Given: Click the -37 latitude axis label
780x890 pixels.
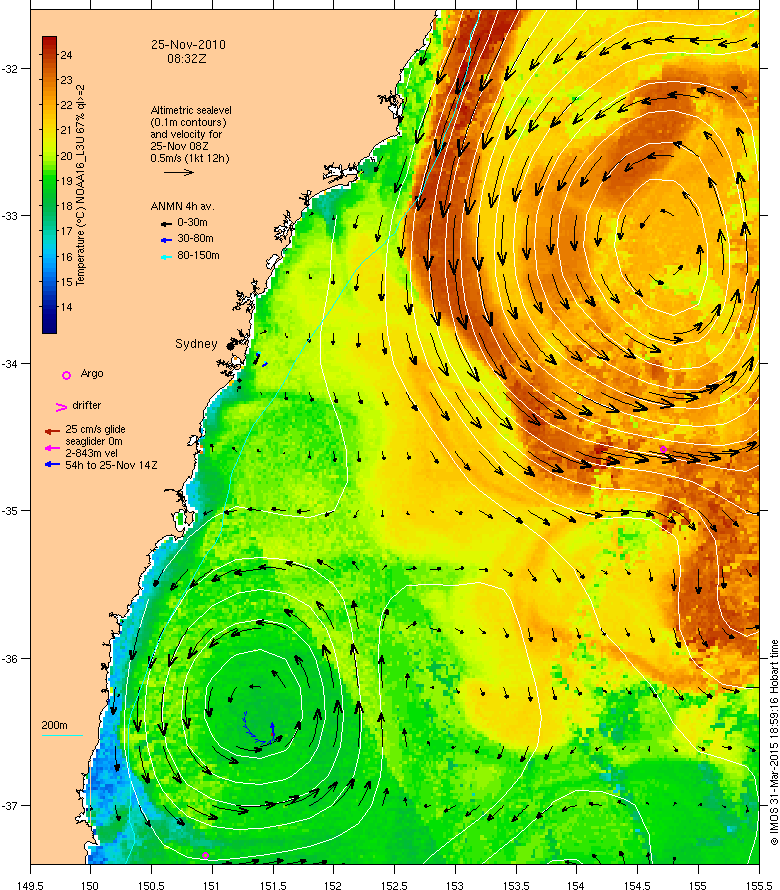Looking at the screenshot, I should (10, 806).
